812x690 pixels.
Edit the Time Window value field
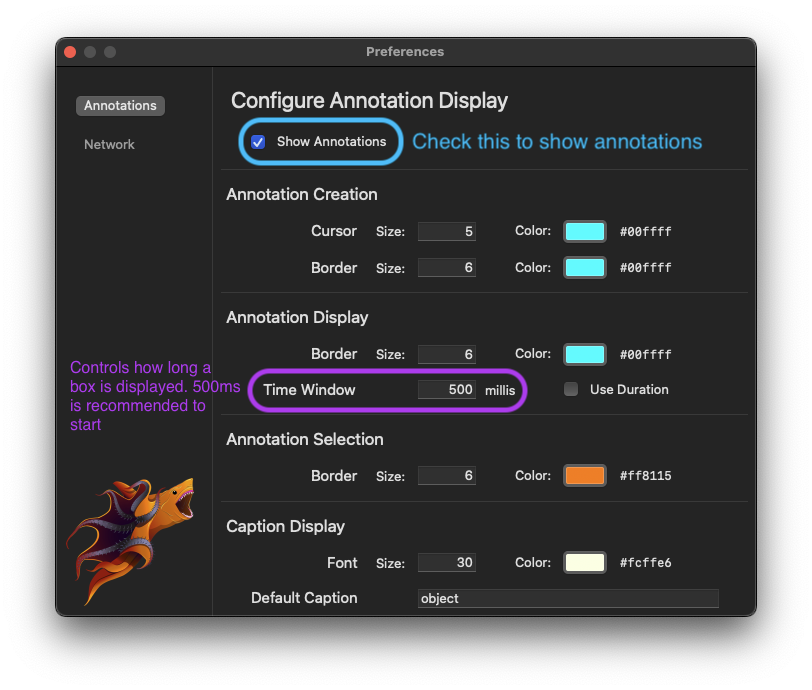pyautogui.click(x=447, y=389)
